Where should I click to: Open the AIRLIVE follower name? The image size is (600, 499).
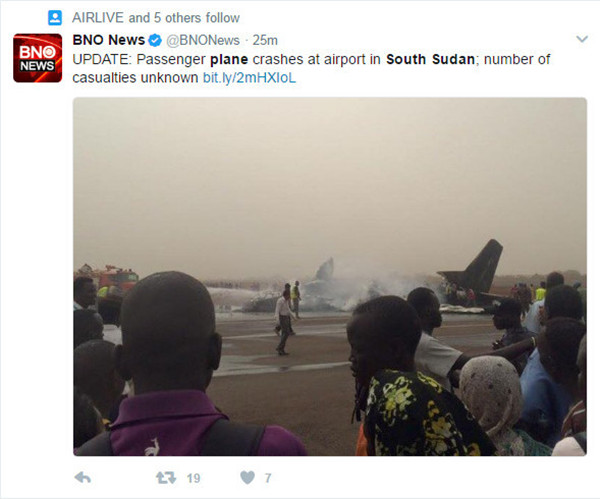pyautogui.click(x=98, y=18)
